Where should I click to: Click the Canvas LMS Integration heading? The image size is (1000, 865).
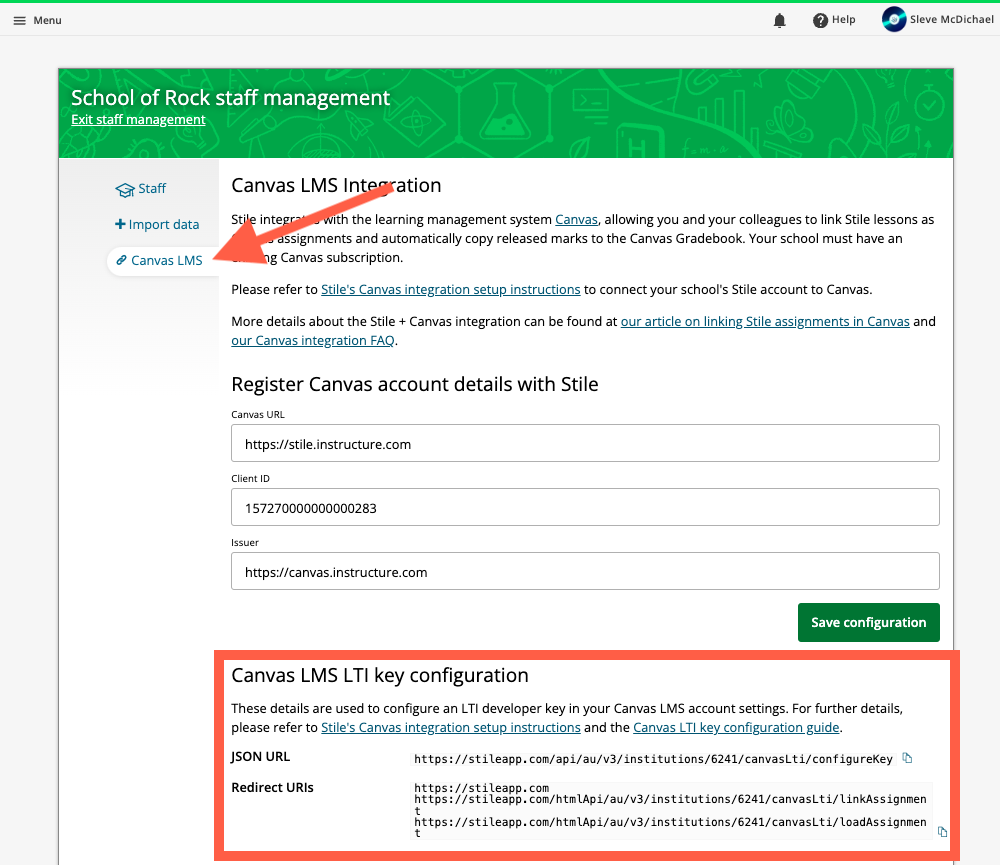click(x=336, y=185)
